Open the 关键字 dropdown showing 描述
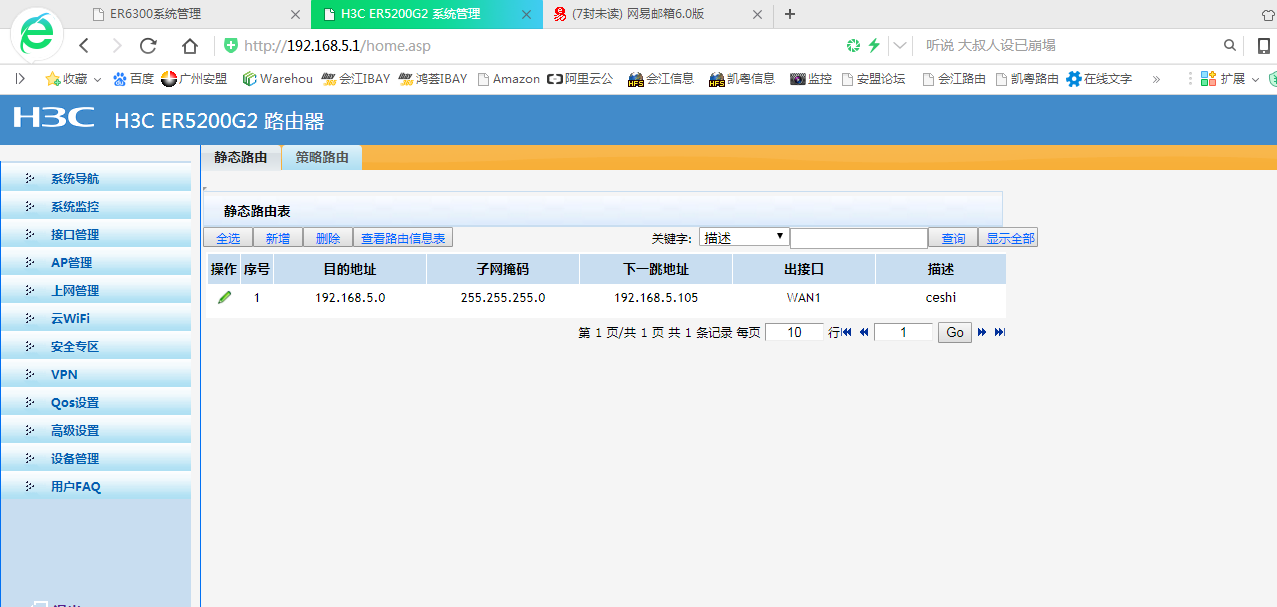This screenshot has width=1277, height=607. (x=744, y=237)
